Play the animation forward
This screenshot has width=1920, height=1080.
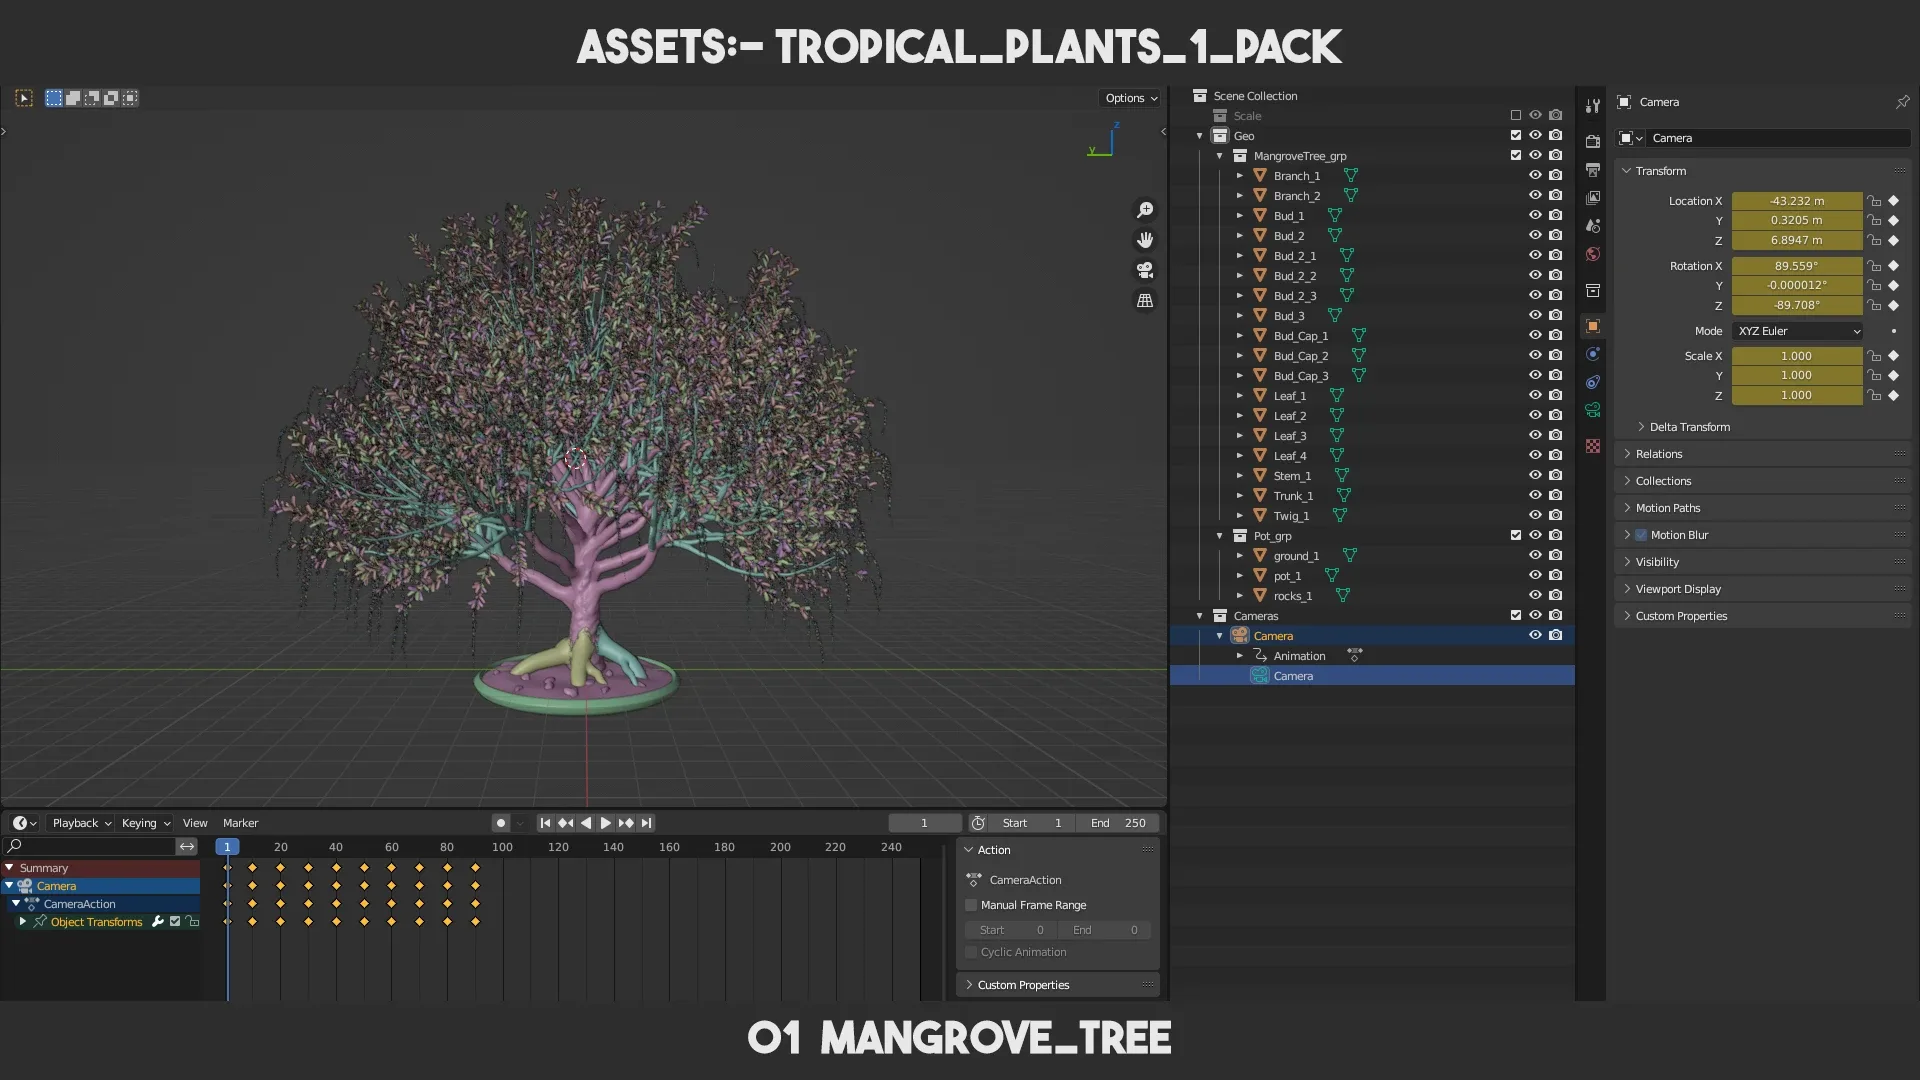coord(606,823)
